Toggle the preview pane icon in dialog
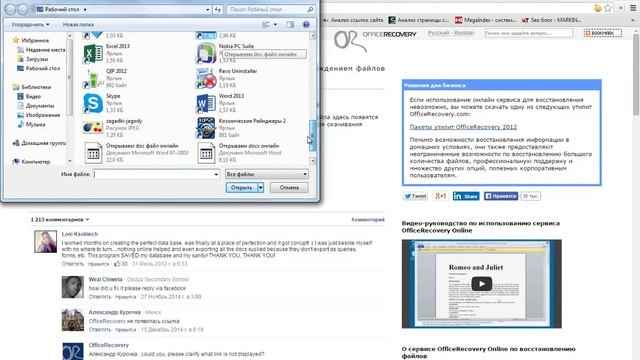640x360 pixels. click(x=290, y=24)
